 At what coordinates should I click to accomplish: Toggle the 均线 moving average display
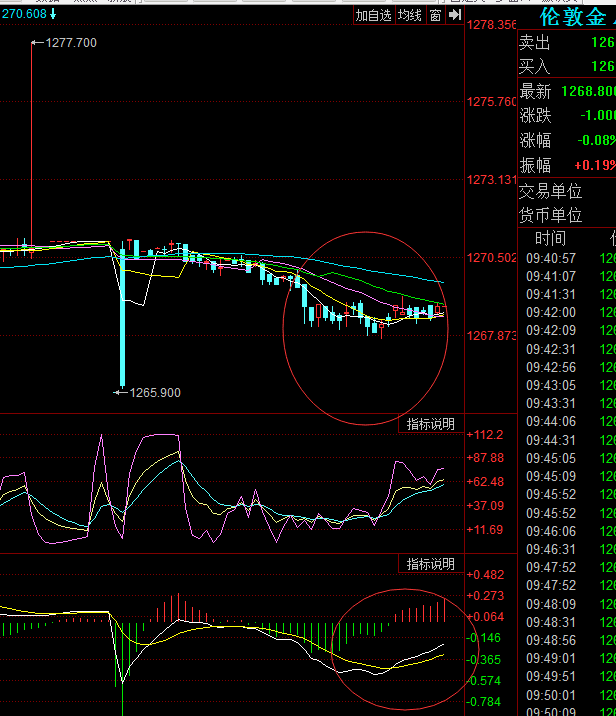(x=409, y=15)
